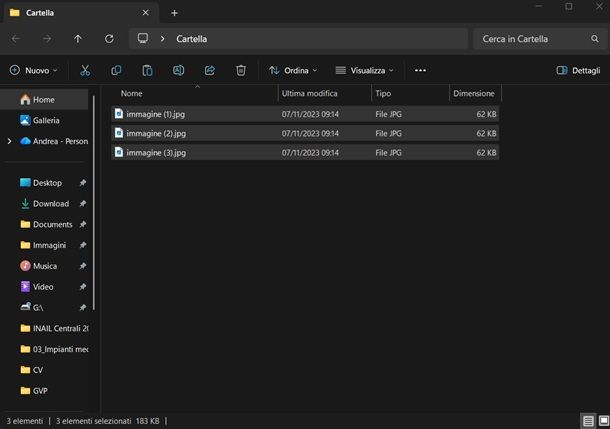
Task: Expand the Andrea - Personale OneDrive node
Action: 9,141
